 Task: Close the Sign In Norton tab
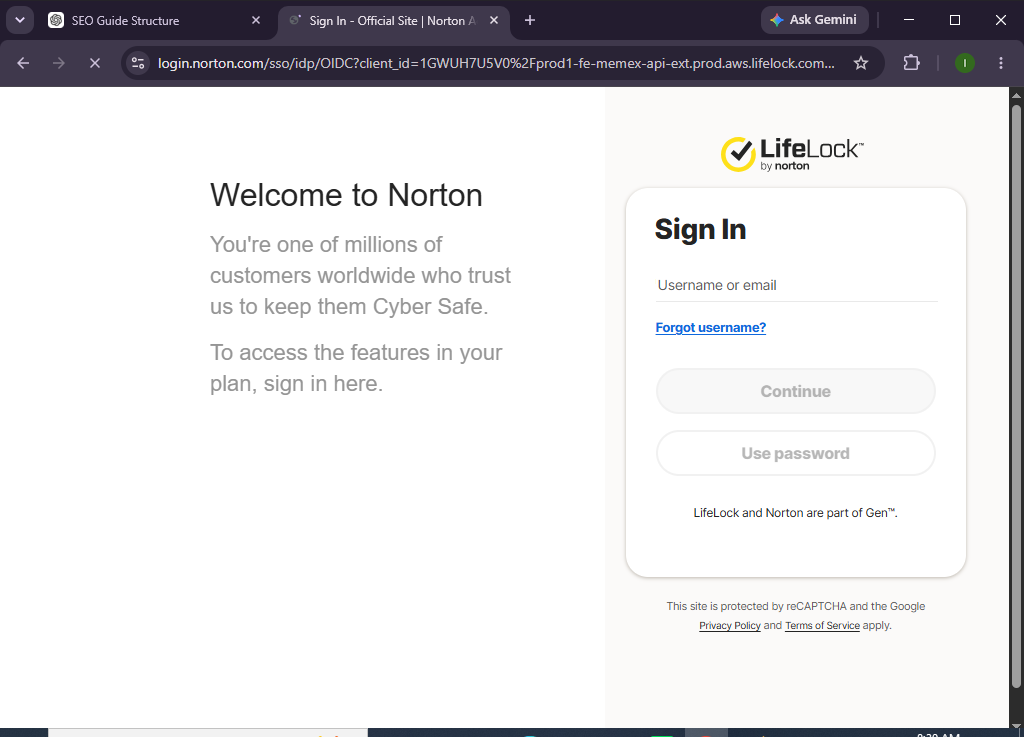(494, 20)
